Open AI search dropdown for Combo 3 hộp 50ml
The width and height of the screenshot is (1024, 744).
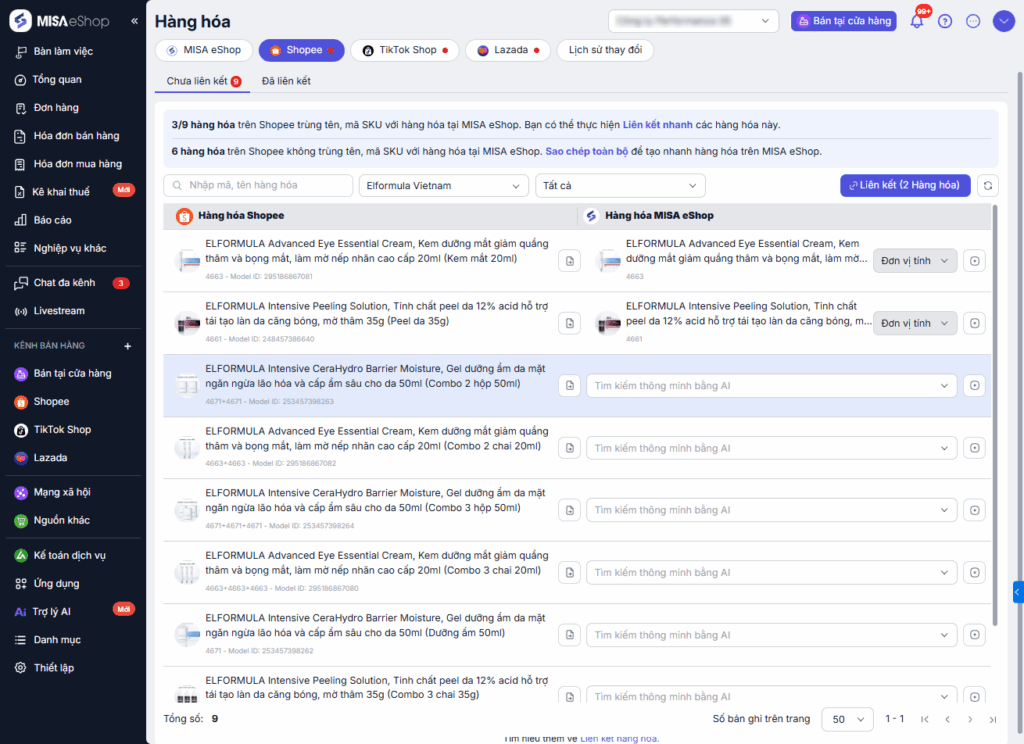click(x=771, y=510)
